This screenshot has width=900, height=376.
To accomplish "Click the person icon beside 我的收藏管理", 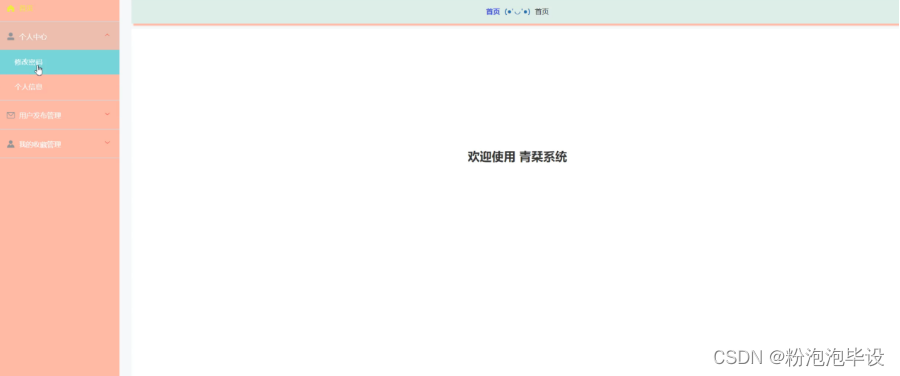I will [x=10, y=144].
